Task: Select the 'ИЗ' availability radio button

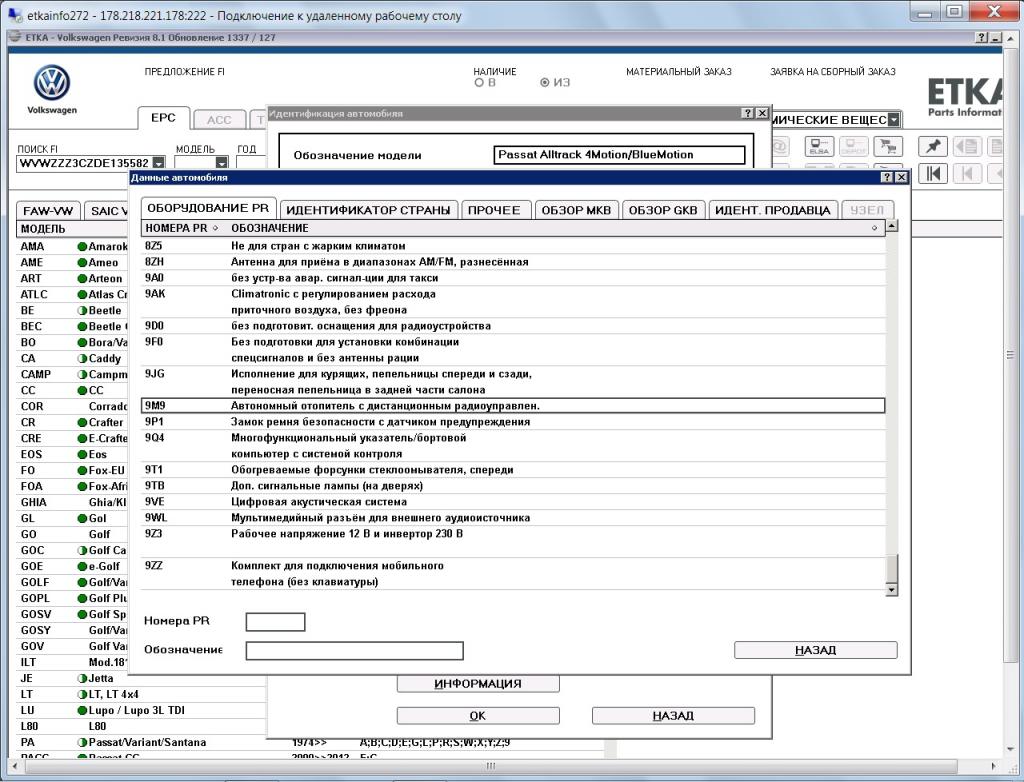Action: coord(544,83)
